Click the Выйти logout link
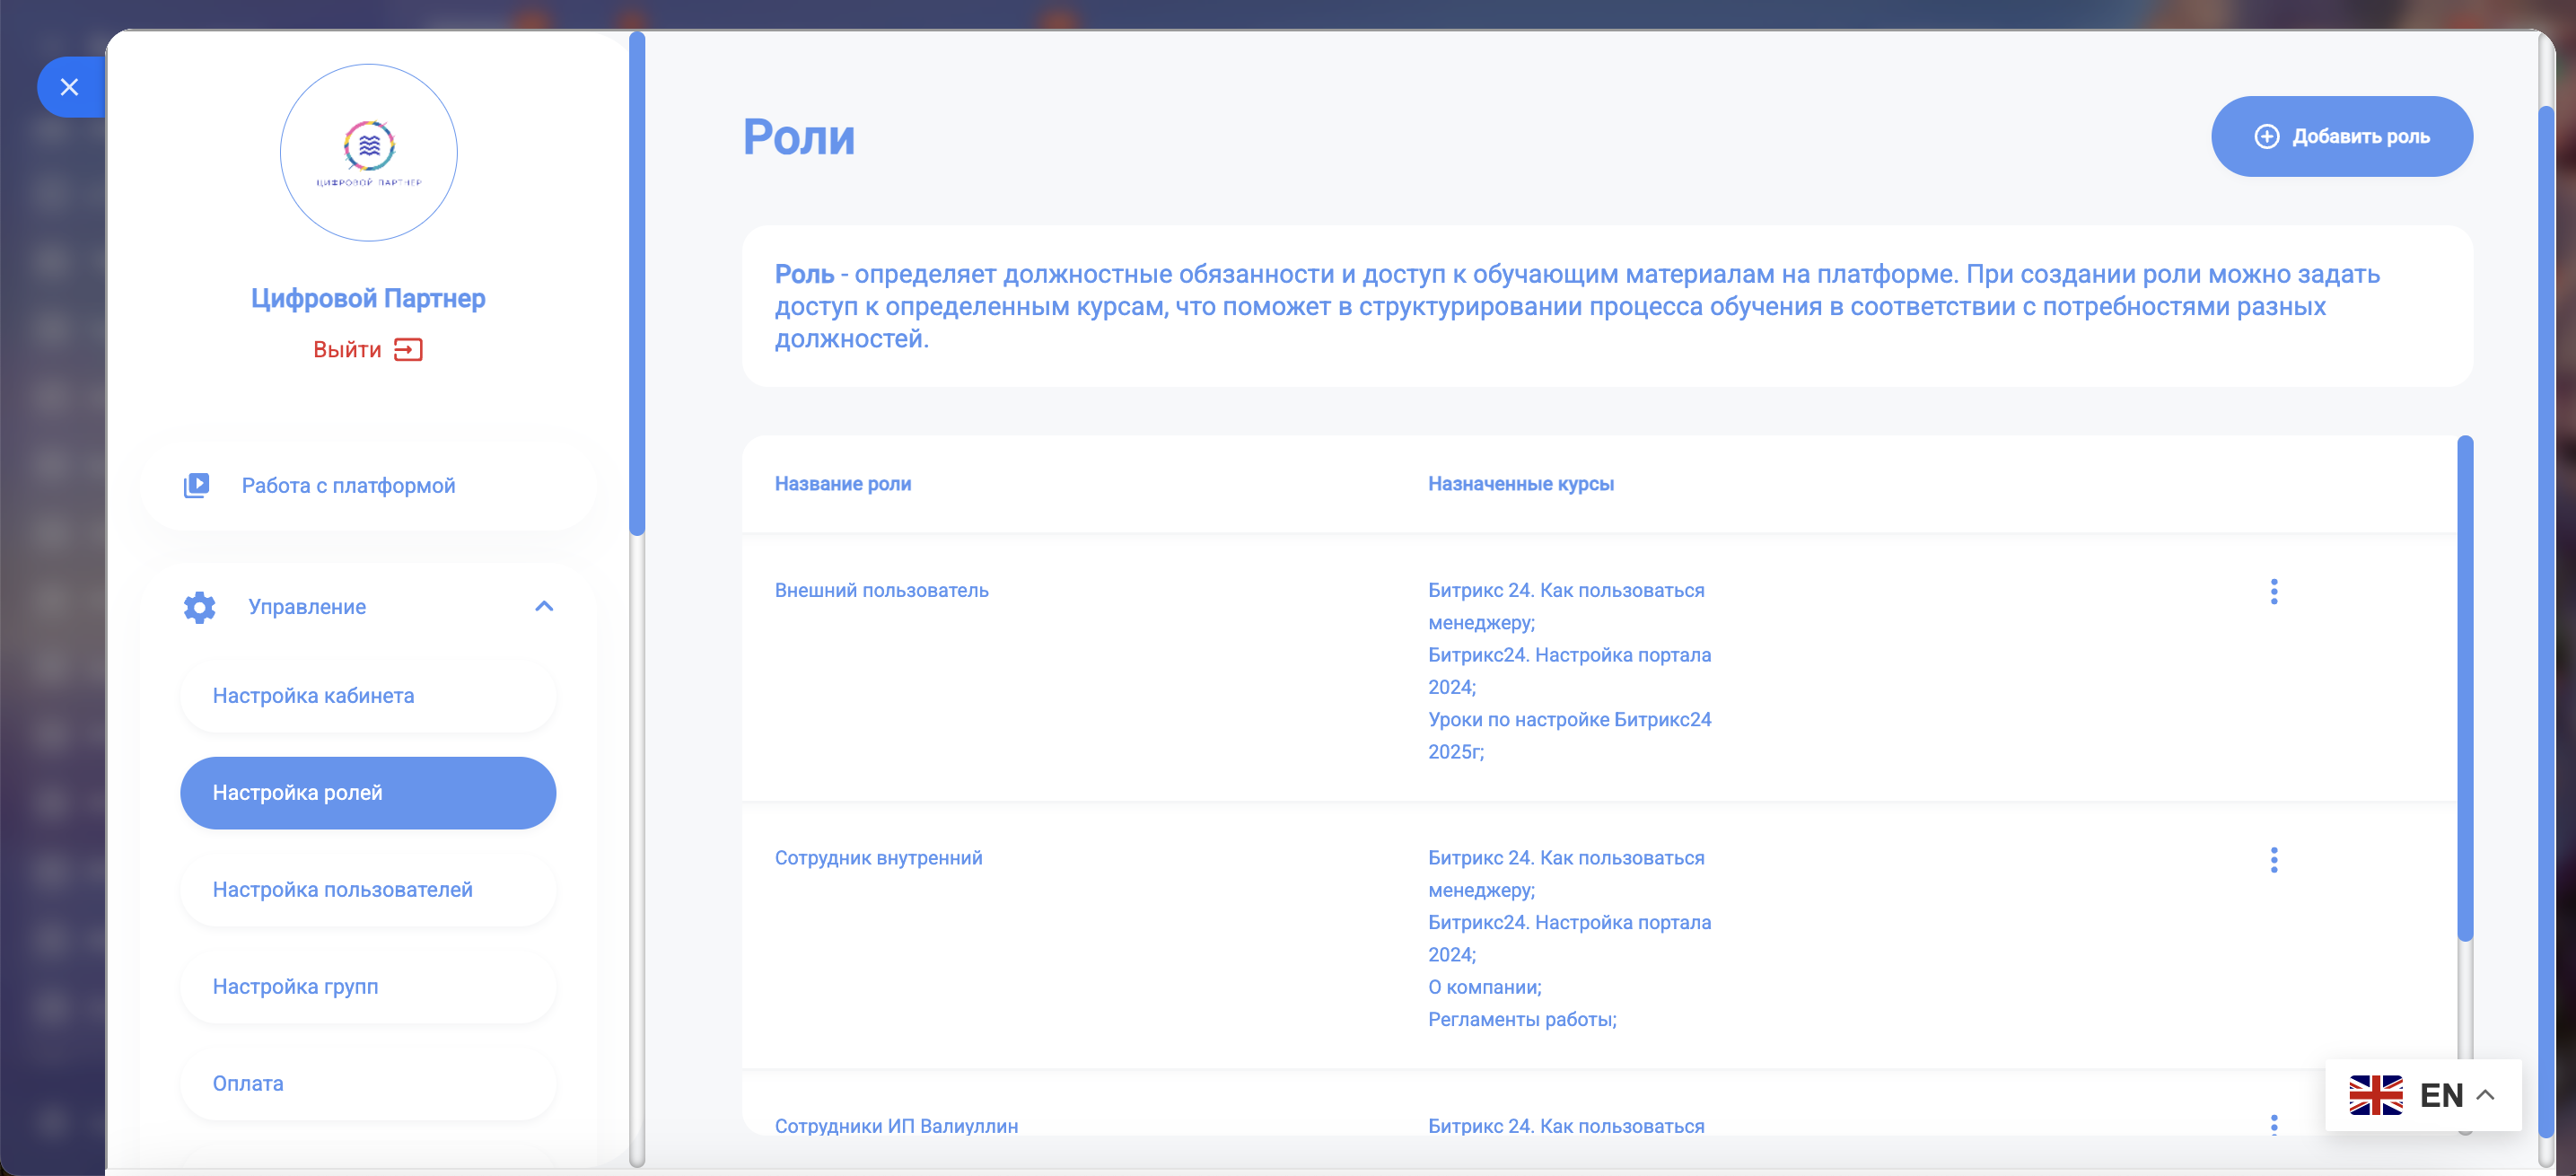Viewport: 2576px width, 1176px height. 347,349
